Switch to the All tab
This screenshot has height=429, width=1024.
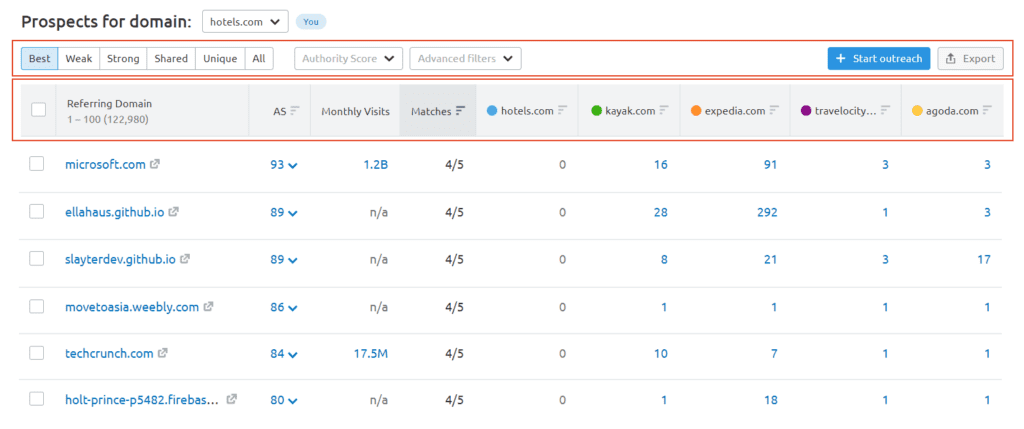(x=259, y=58)
